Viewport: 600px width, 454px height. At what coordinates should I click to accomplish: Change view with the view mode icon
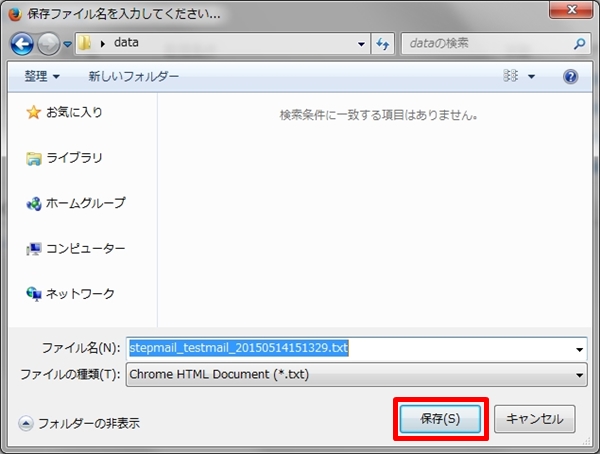pos(510,76)
